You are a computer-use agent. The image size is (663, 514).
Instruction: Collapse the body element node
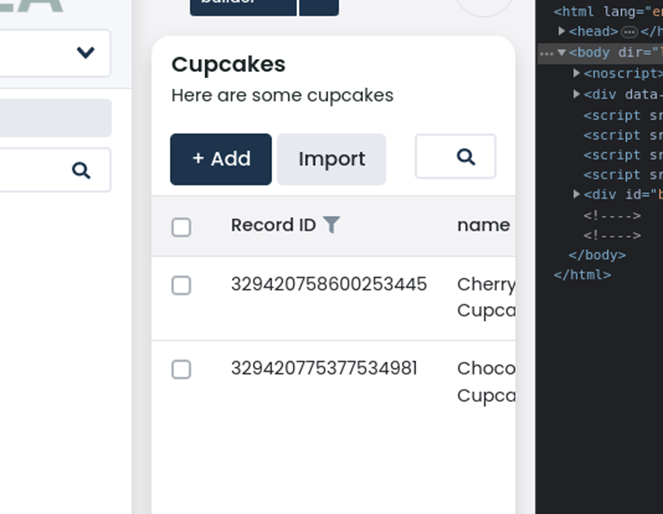[562, 52]
